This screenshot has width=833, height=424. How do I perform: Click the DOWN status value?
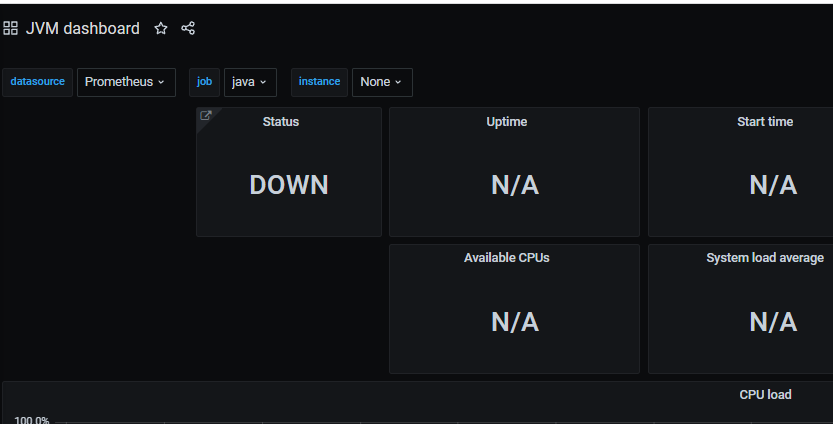click(x=289, y=185)
